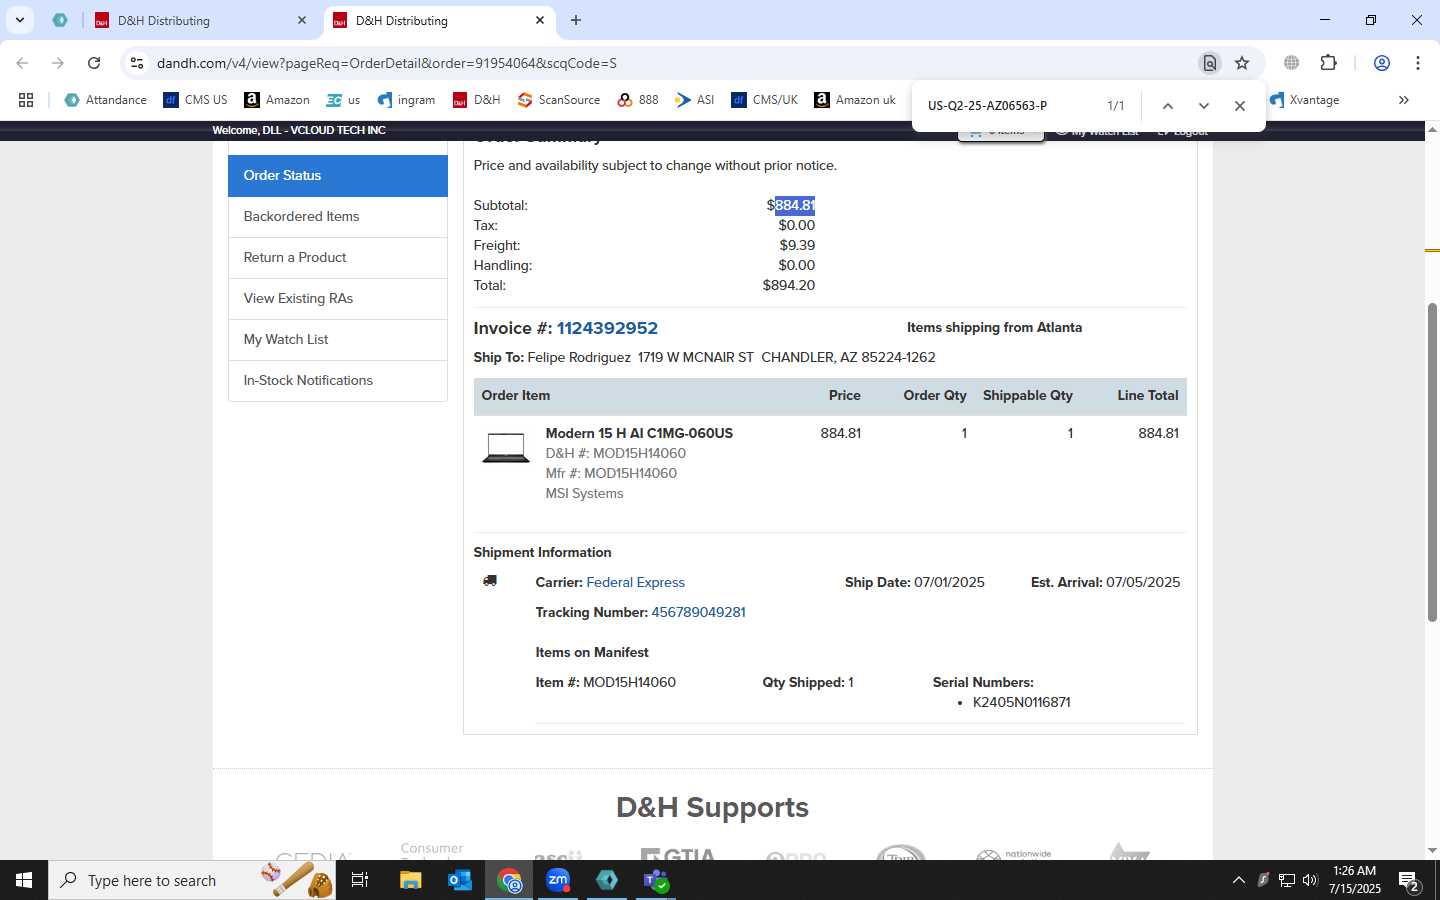Open the Federal Express carrier link
Image resolution: width=1440 pixels, height=900 pixels.
tap(635, 582)
